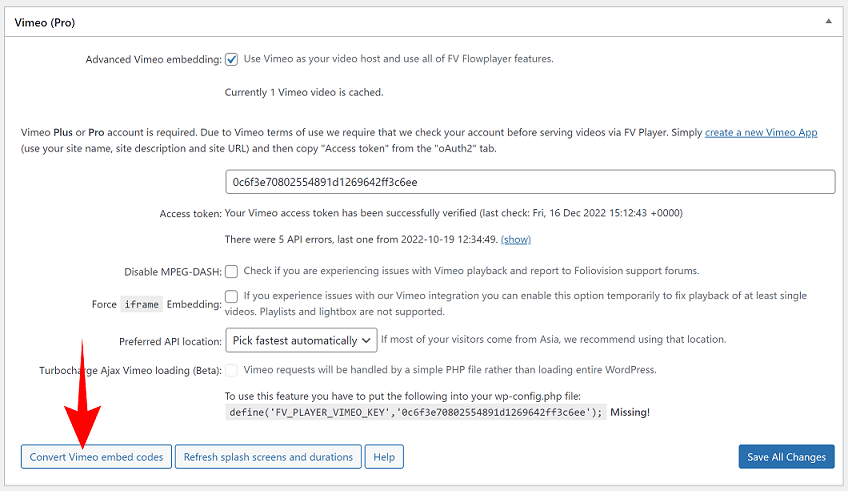The width and height of the screenshot is (848, 491).
Task: Click the Vimeo access token input field
Action: [x=530, y=182]
